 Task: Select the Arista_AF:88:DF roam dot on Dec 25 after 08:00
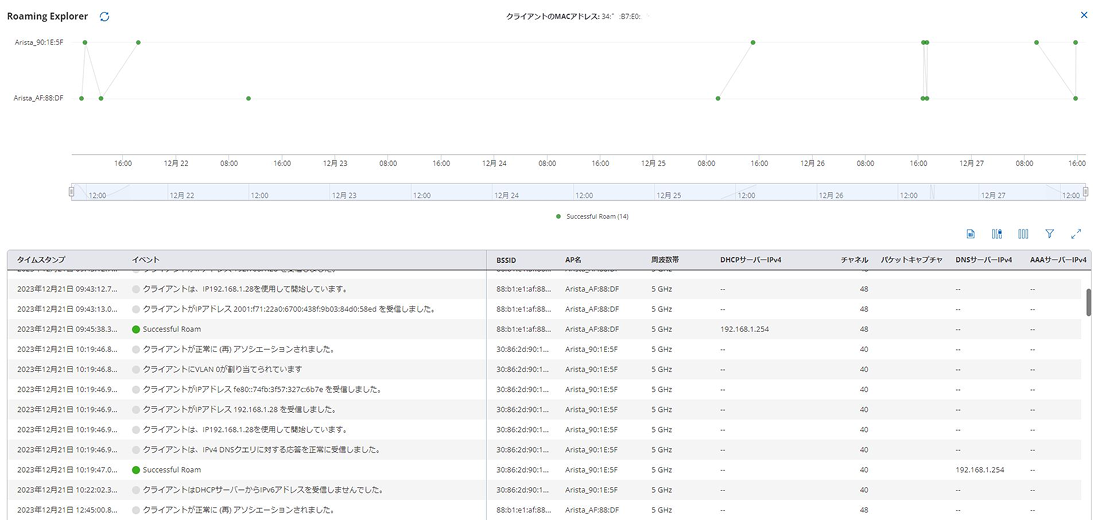click(718, 98)
